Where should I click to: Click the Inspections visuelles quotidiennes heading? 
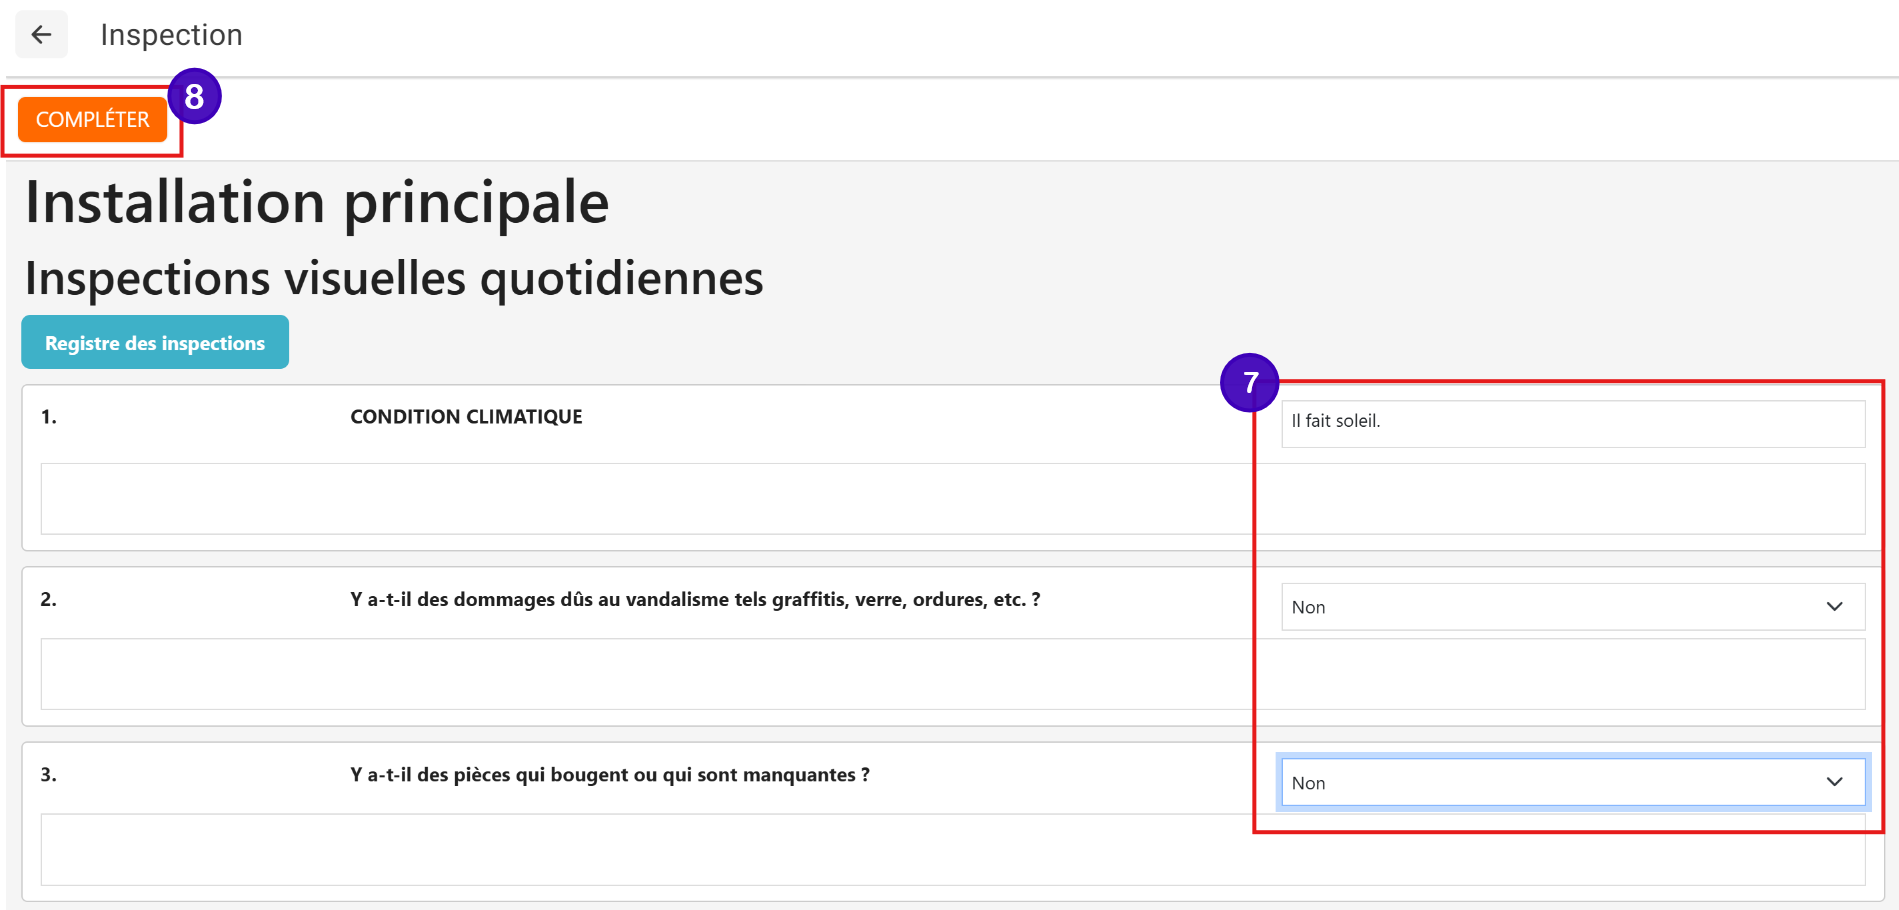pos(394,278)
